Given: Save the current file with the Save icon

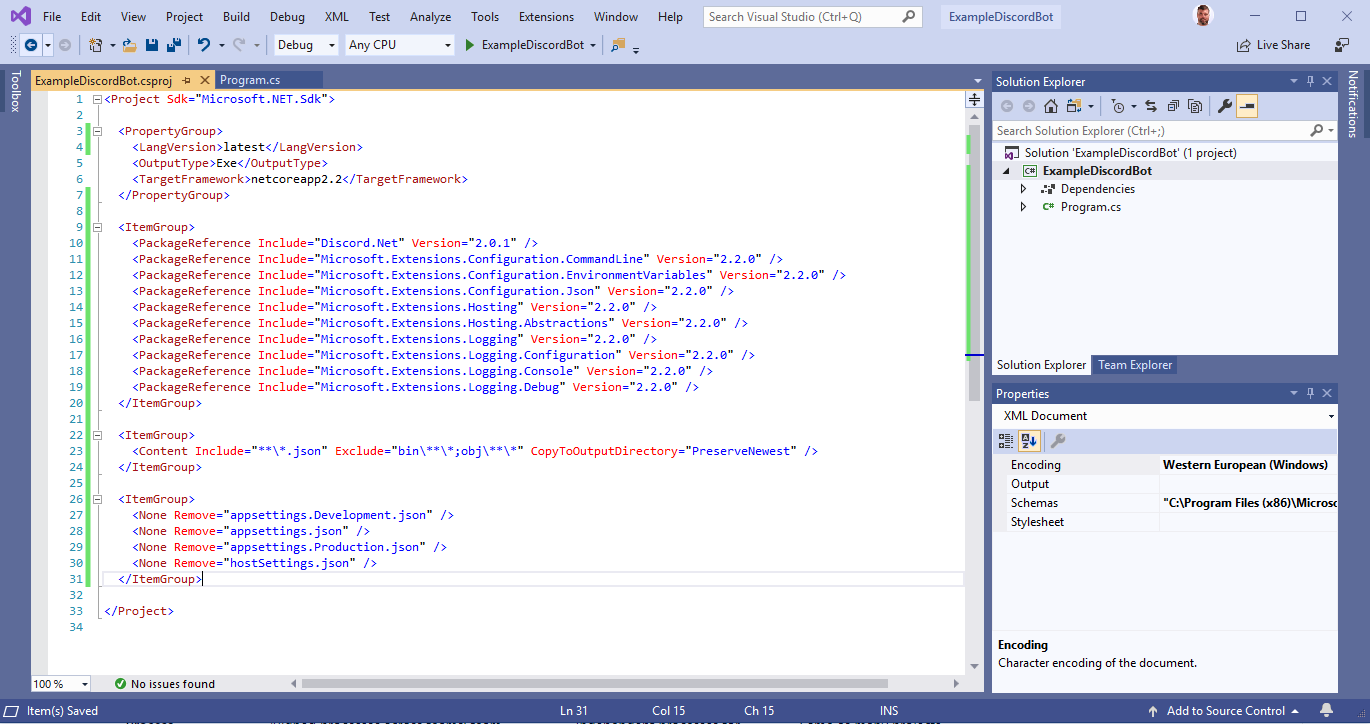Looking at the screenshot, I should 152,45.
